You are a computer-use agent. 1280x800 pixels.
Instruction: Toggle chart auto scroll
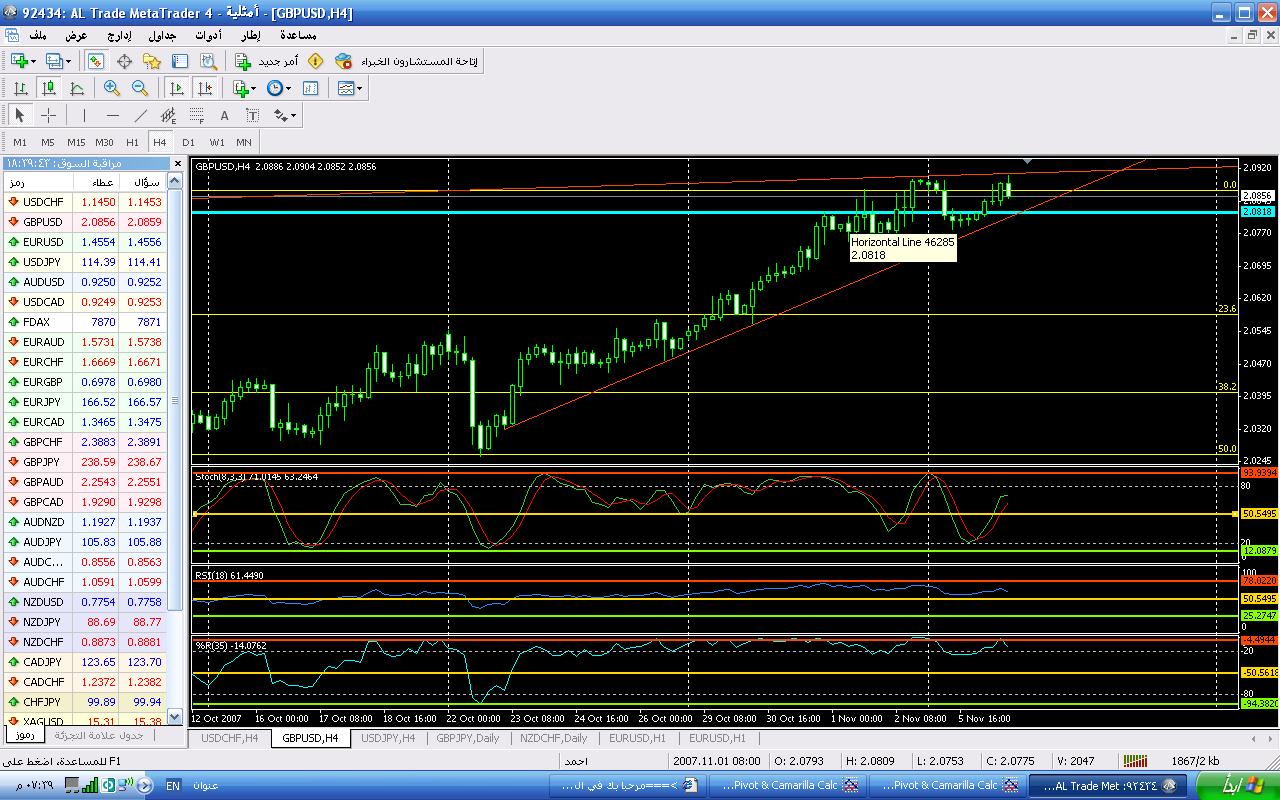177,88
